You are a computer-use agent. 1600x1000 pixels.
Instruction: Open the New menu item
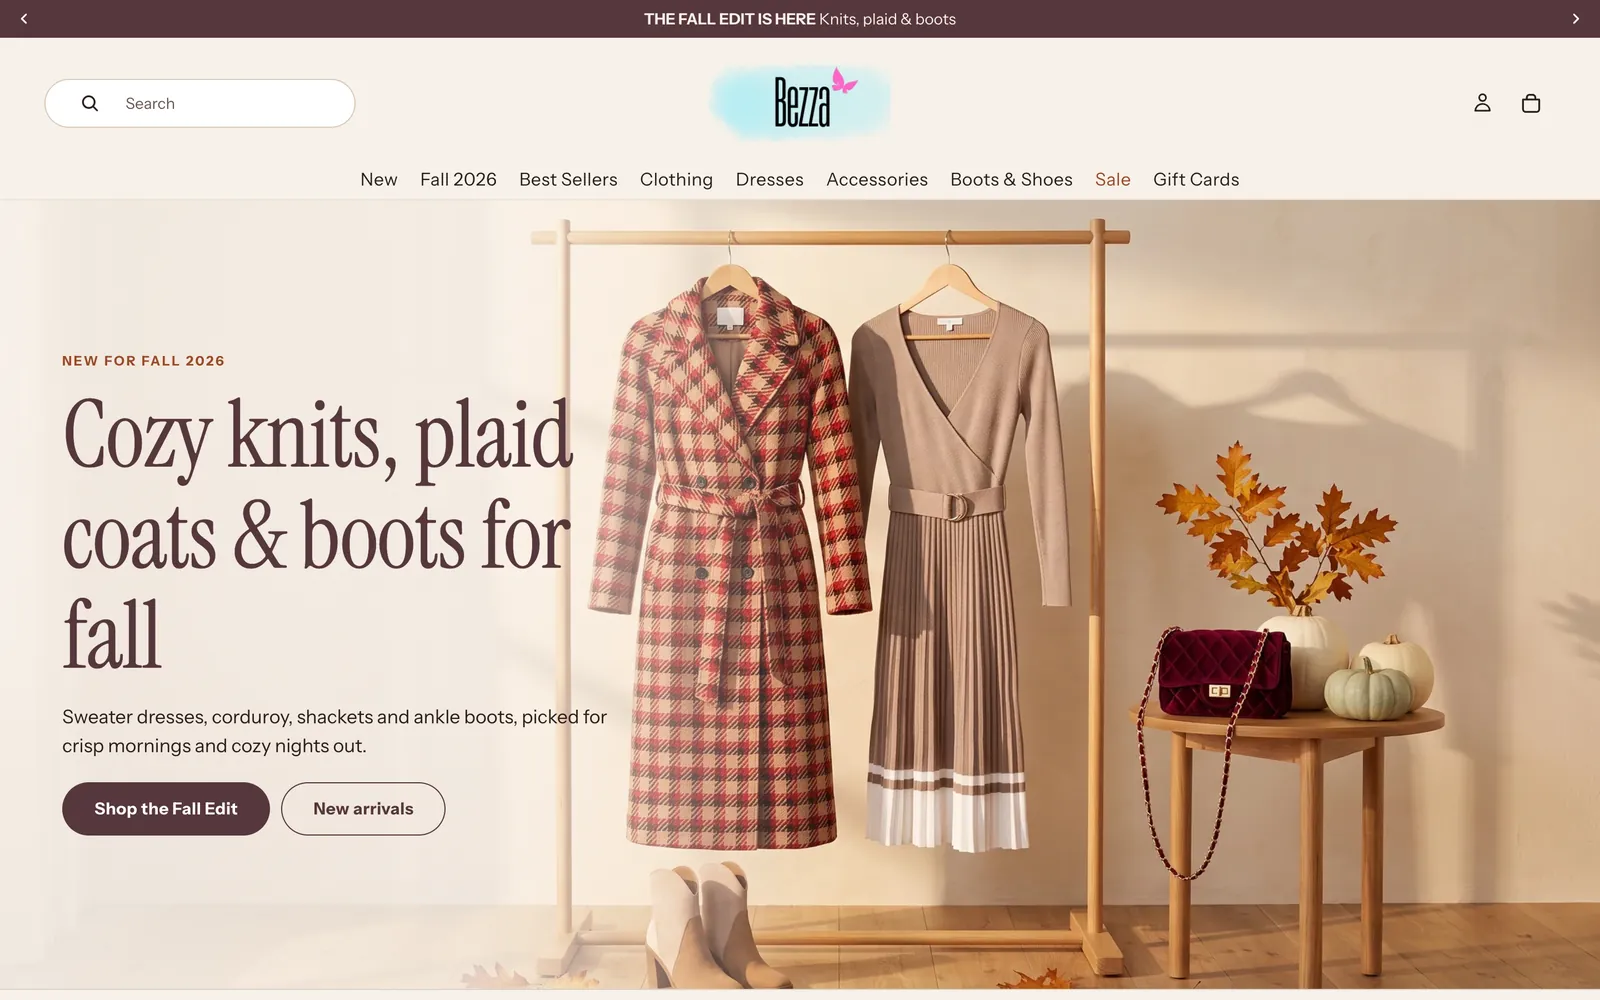pos(379,180)
